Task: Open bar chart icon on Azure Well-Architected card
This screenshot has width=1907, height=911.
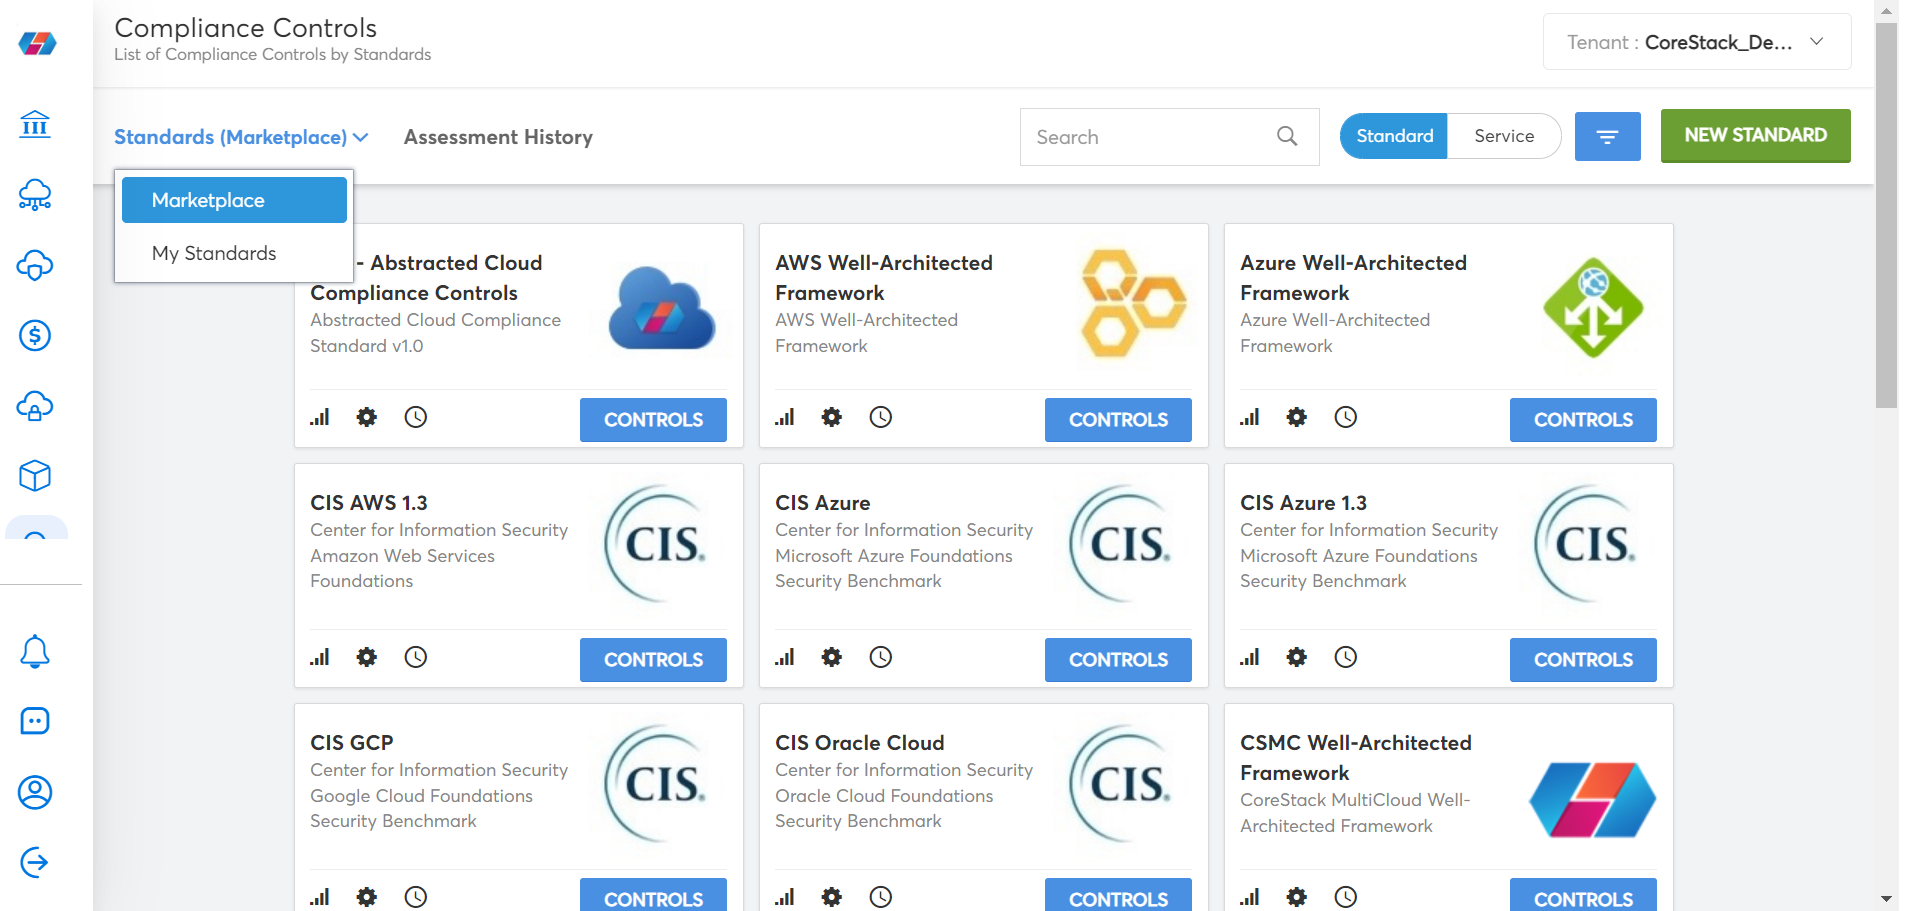Action: coord(1250,417)
